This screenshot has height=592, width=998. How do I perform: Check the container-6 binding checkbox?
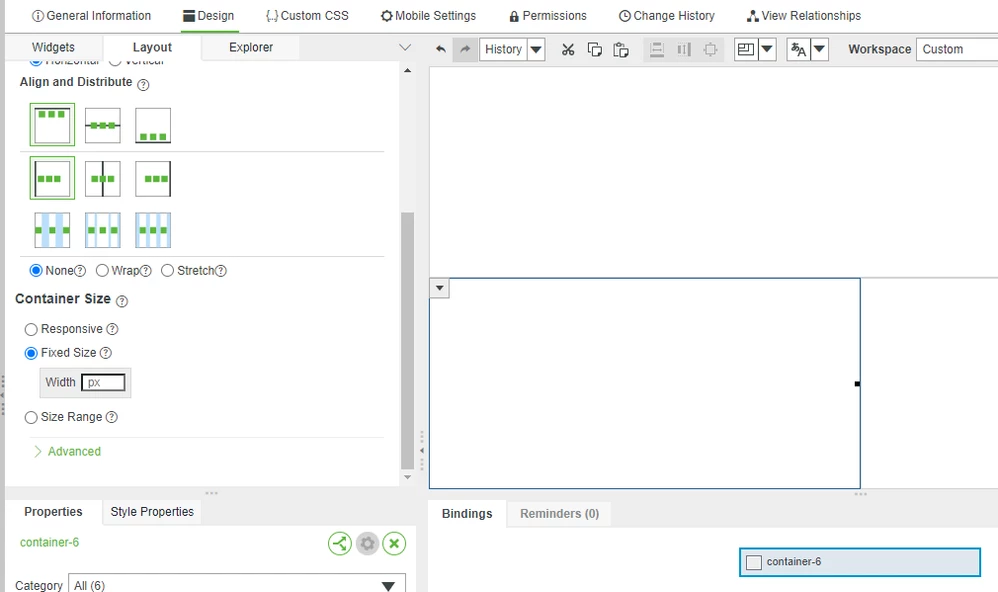[753, 562]
